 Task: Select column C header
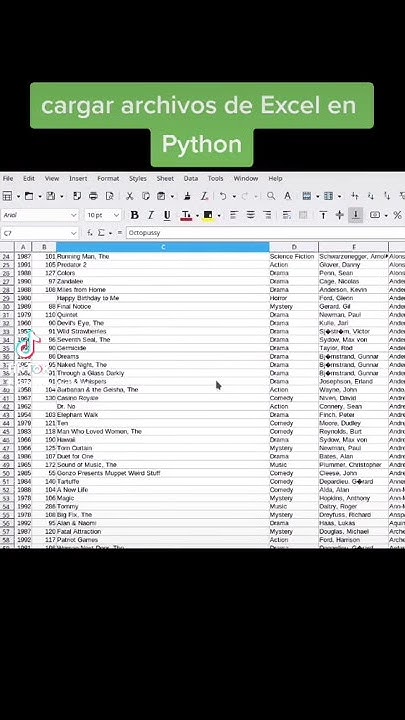[x=163, y=247]
